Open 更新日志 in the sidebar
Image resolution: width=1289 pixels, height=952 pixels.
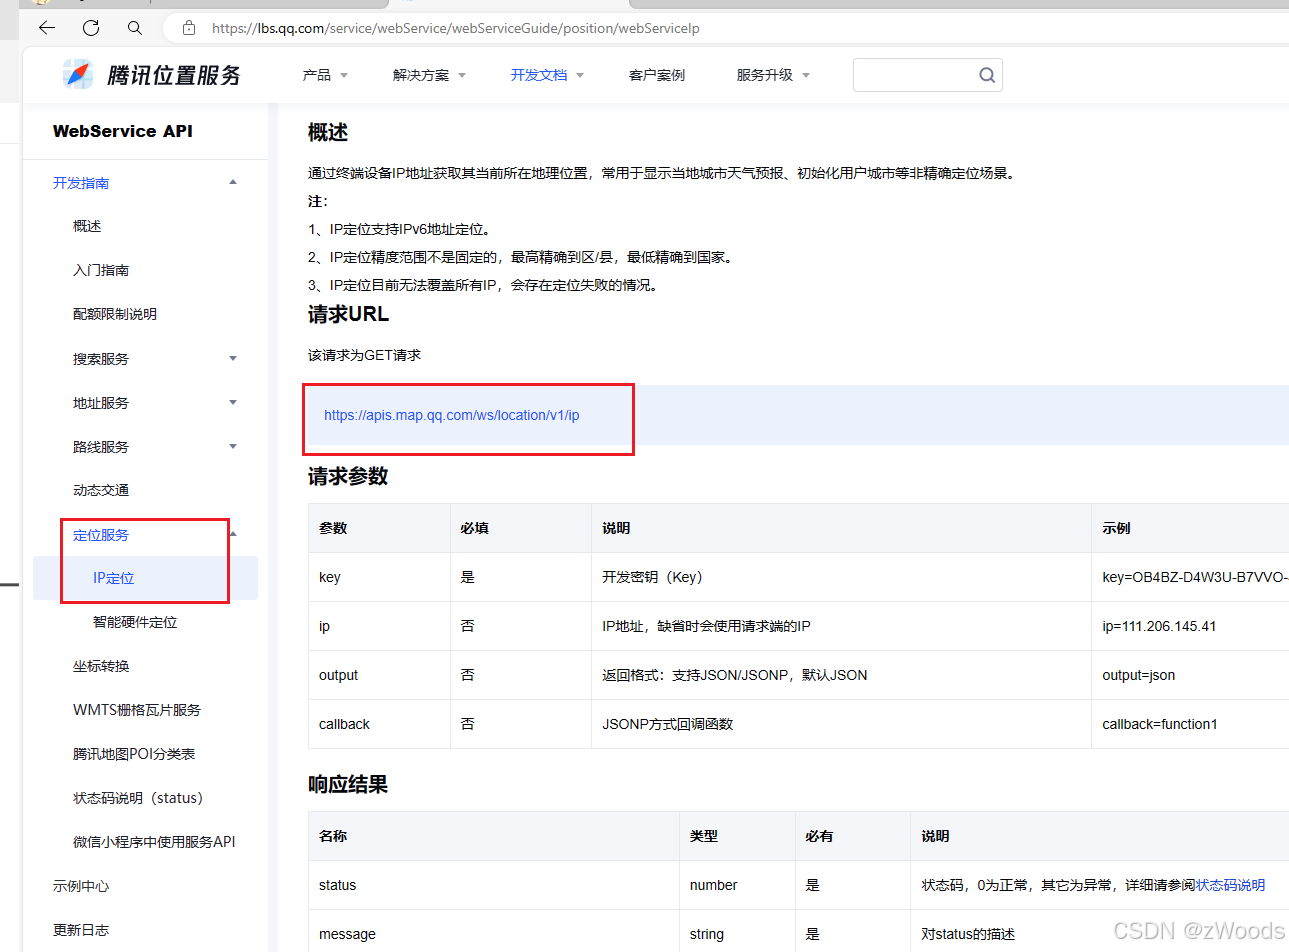click(81, 930)
